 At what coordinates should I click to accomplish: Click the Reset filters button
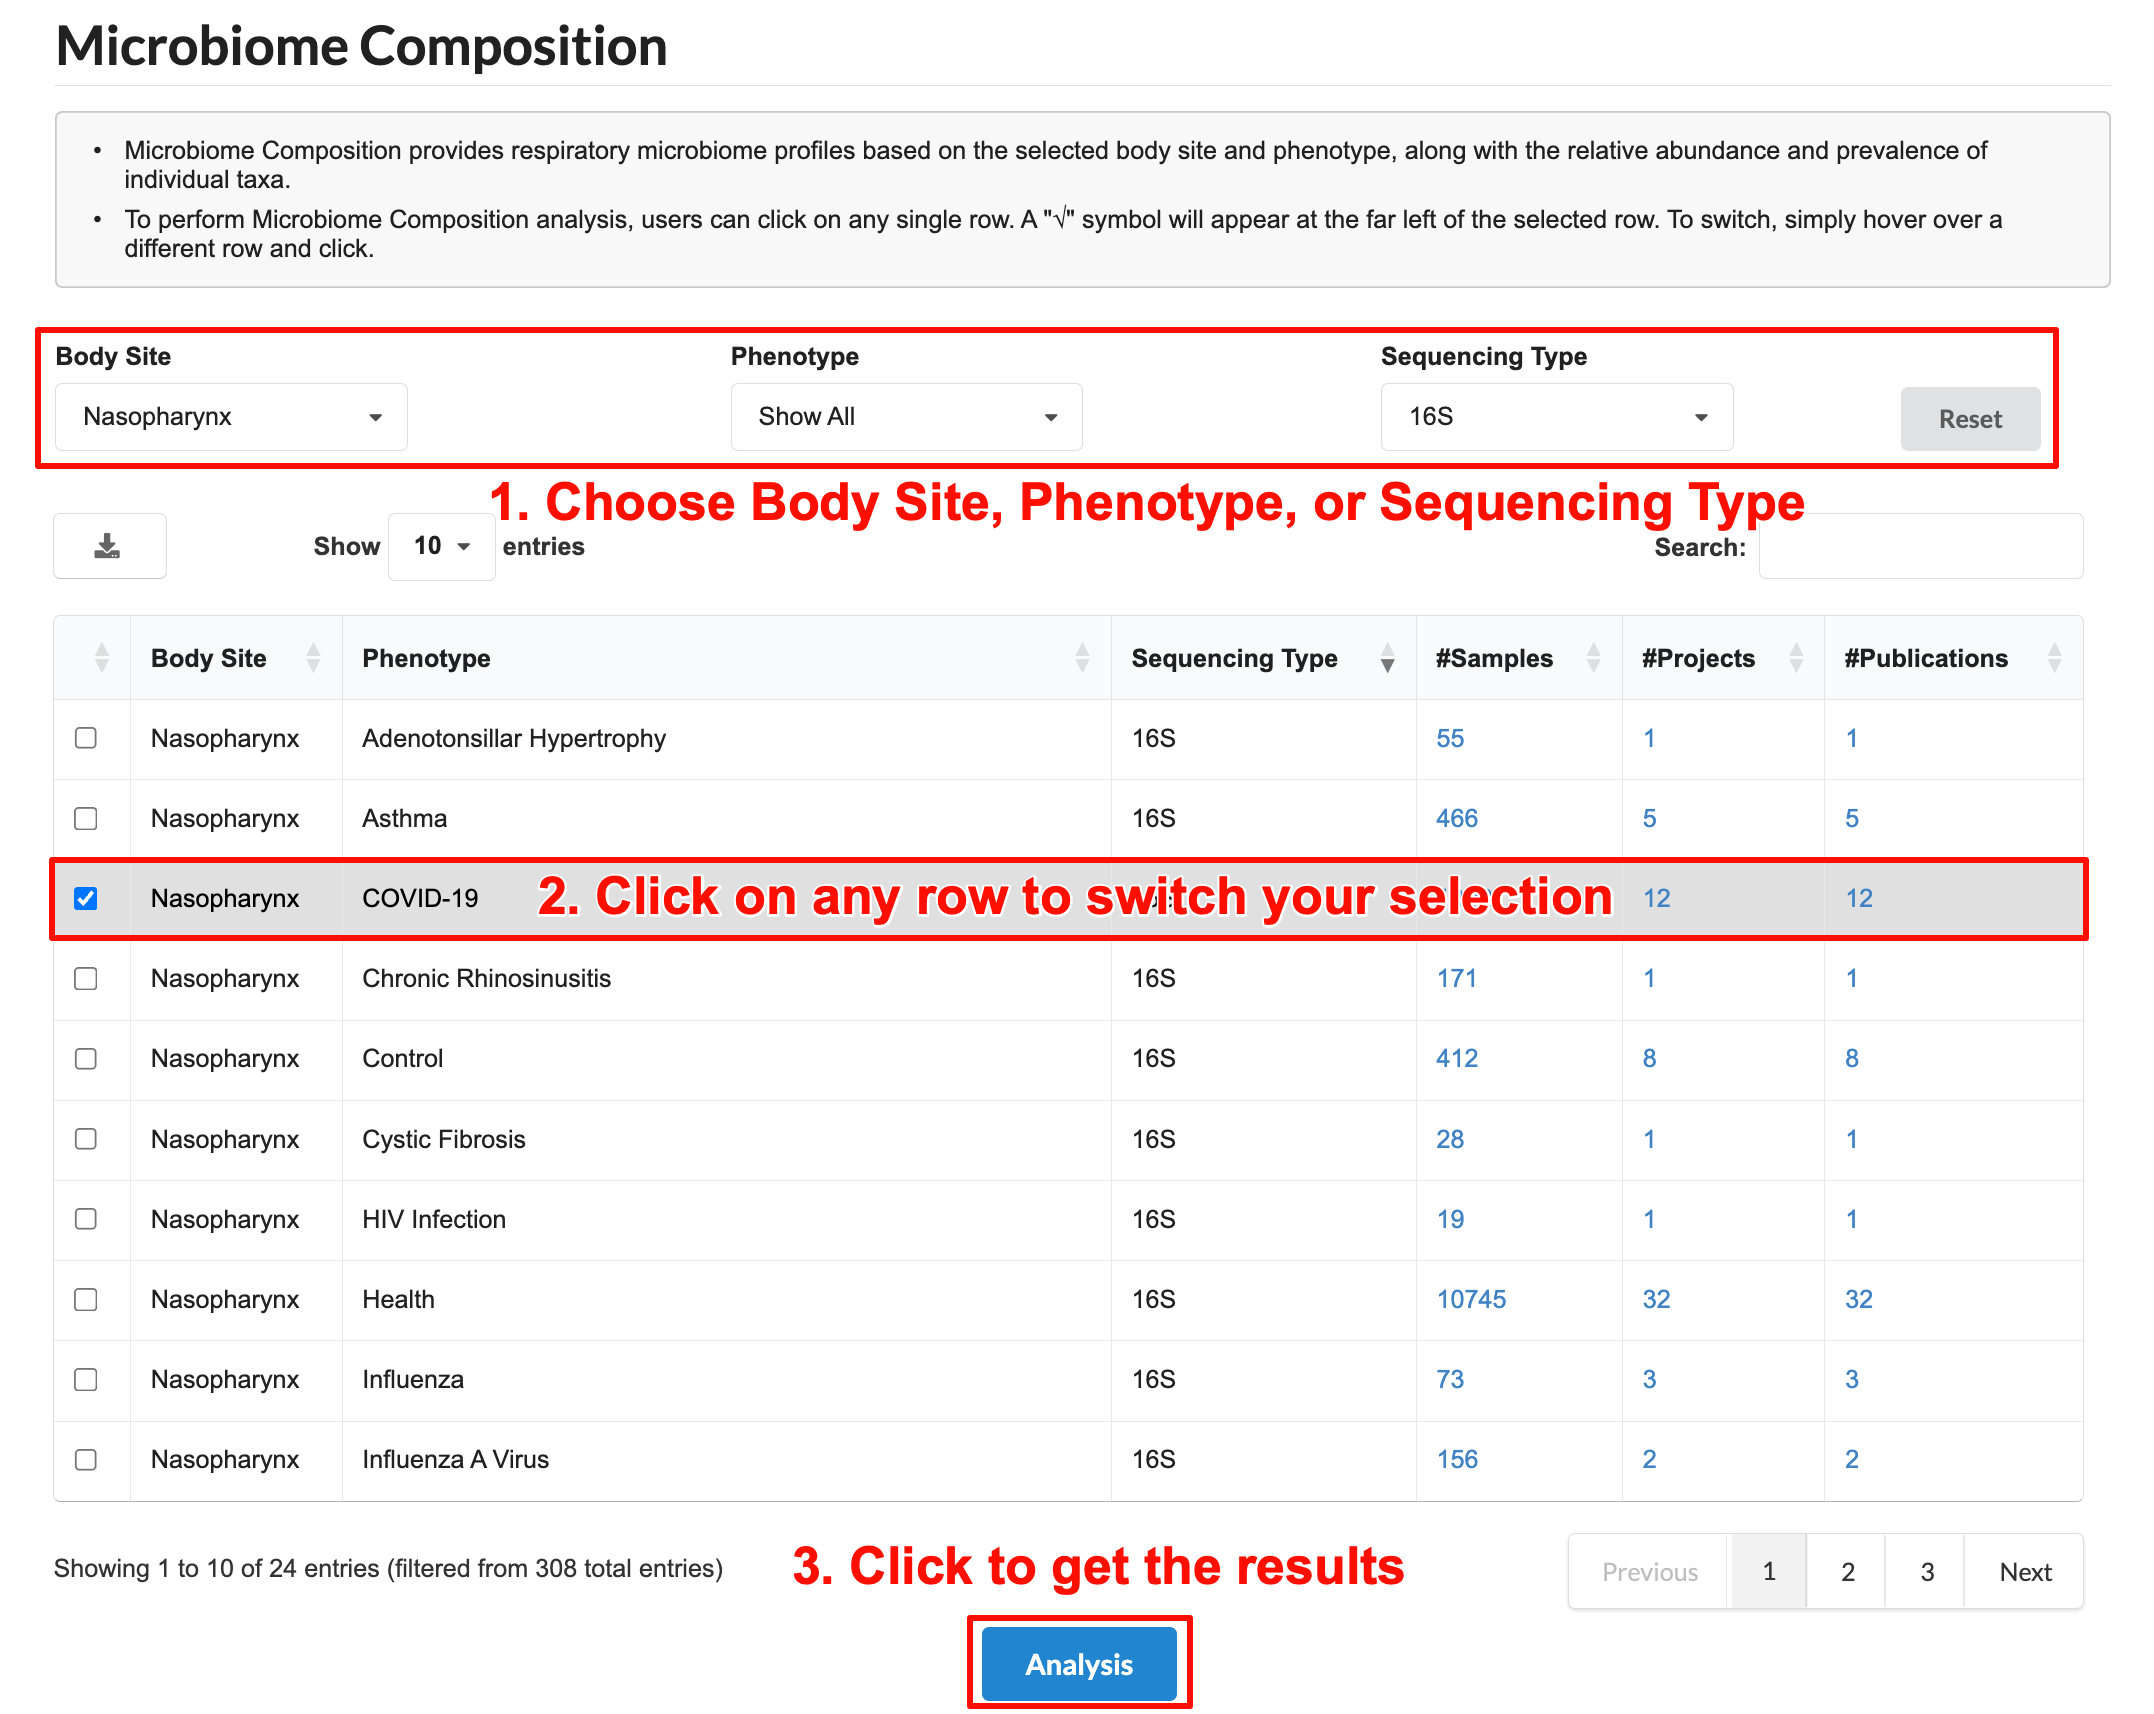point(1969,419)
